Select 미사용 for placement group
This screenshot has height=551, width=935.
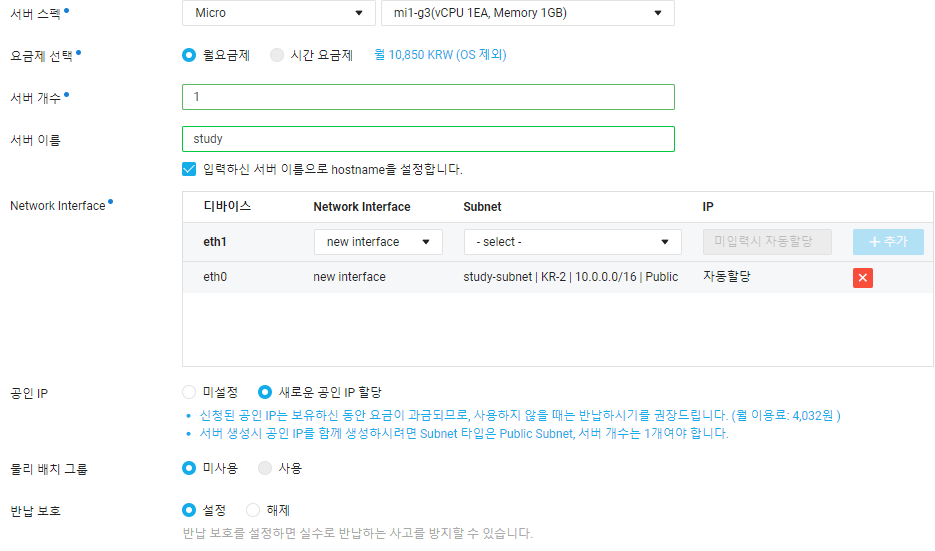[x=189, y=467]
